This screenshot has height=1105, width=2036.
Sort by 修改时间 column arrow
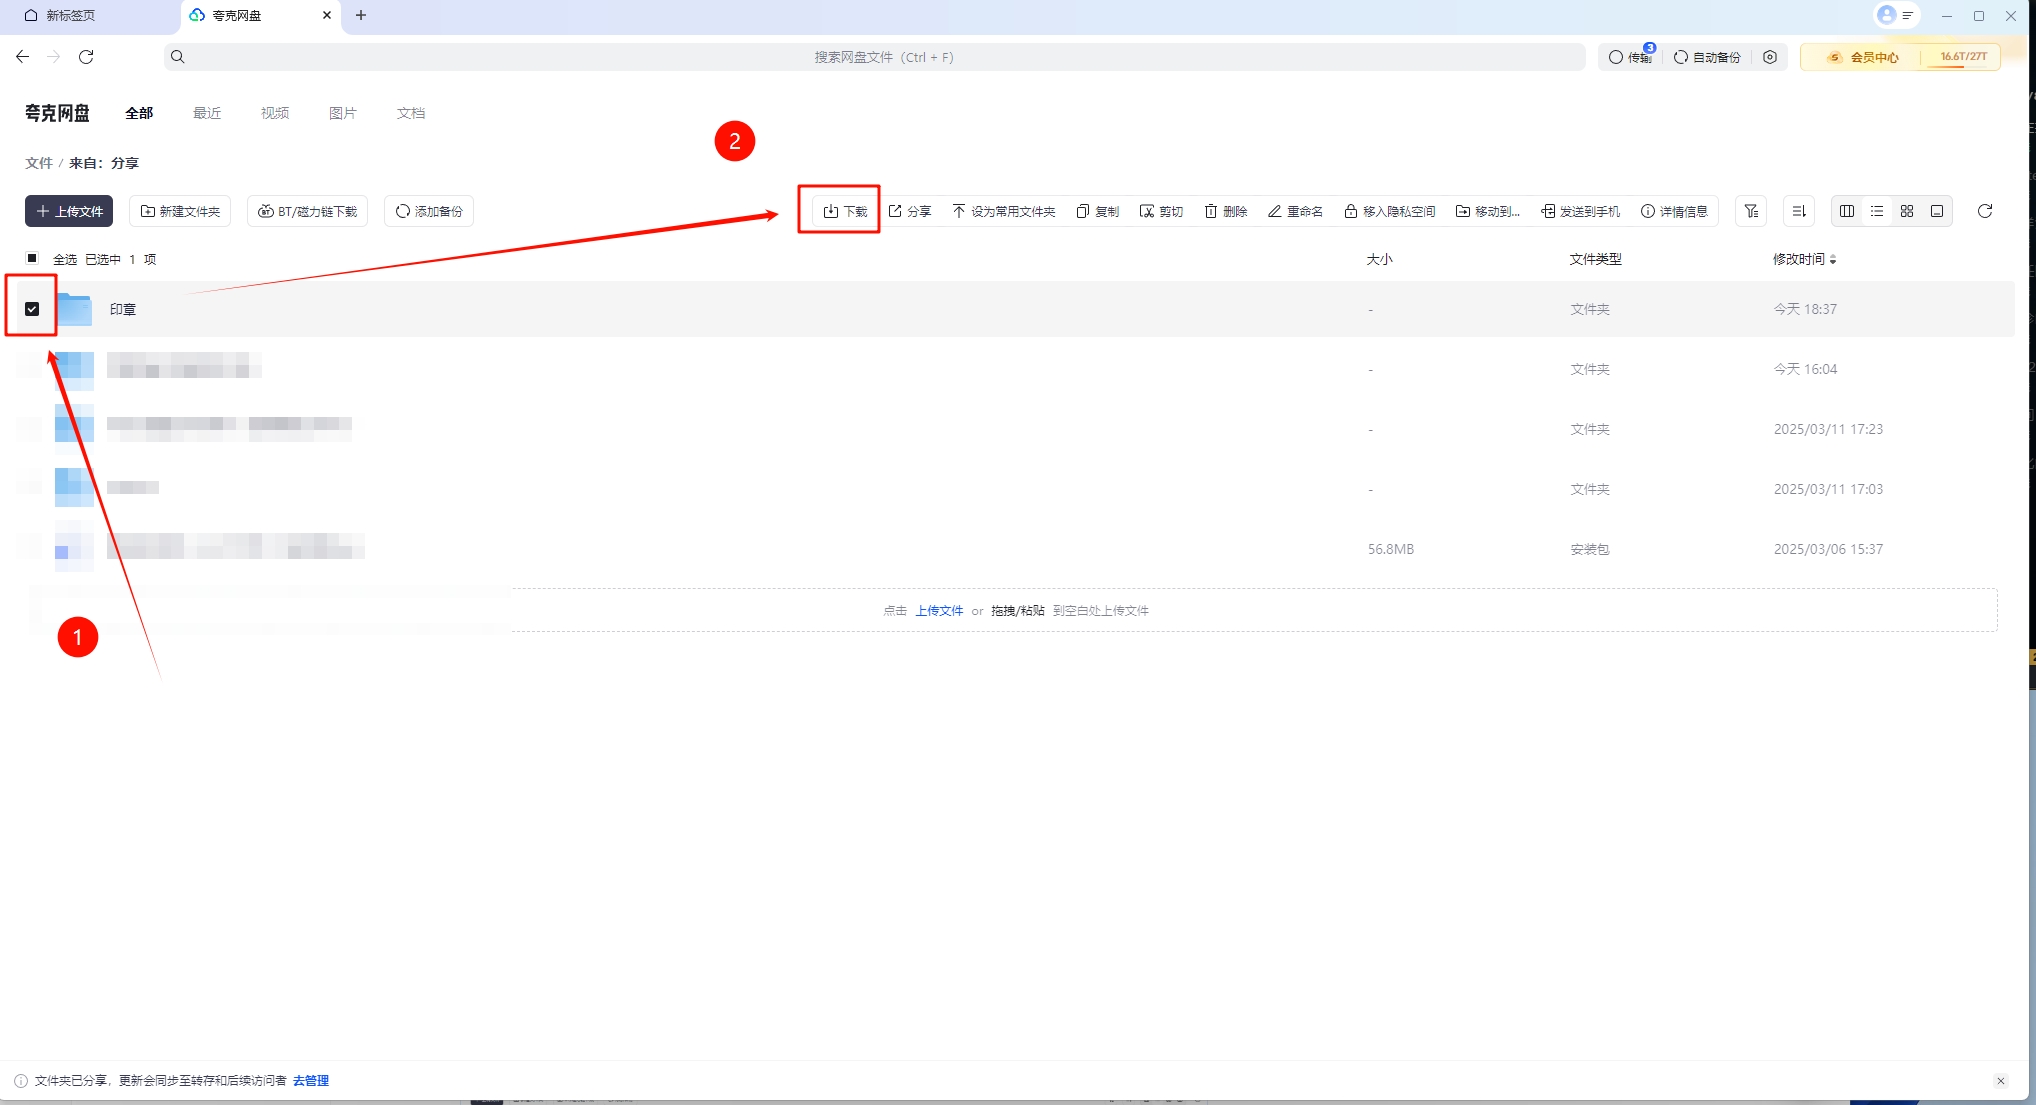[1833, 259]
